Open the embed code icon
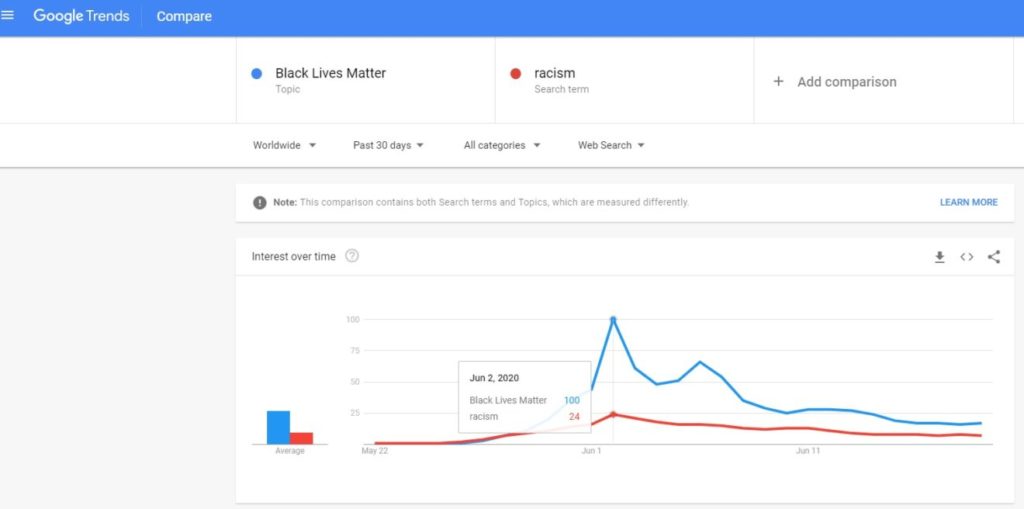 (x=967, y=257)
